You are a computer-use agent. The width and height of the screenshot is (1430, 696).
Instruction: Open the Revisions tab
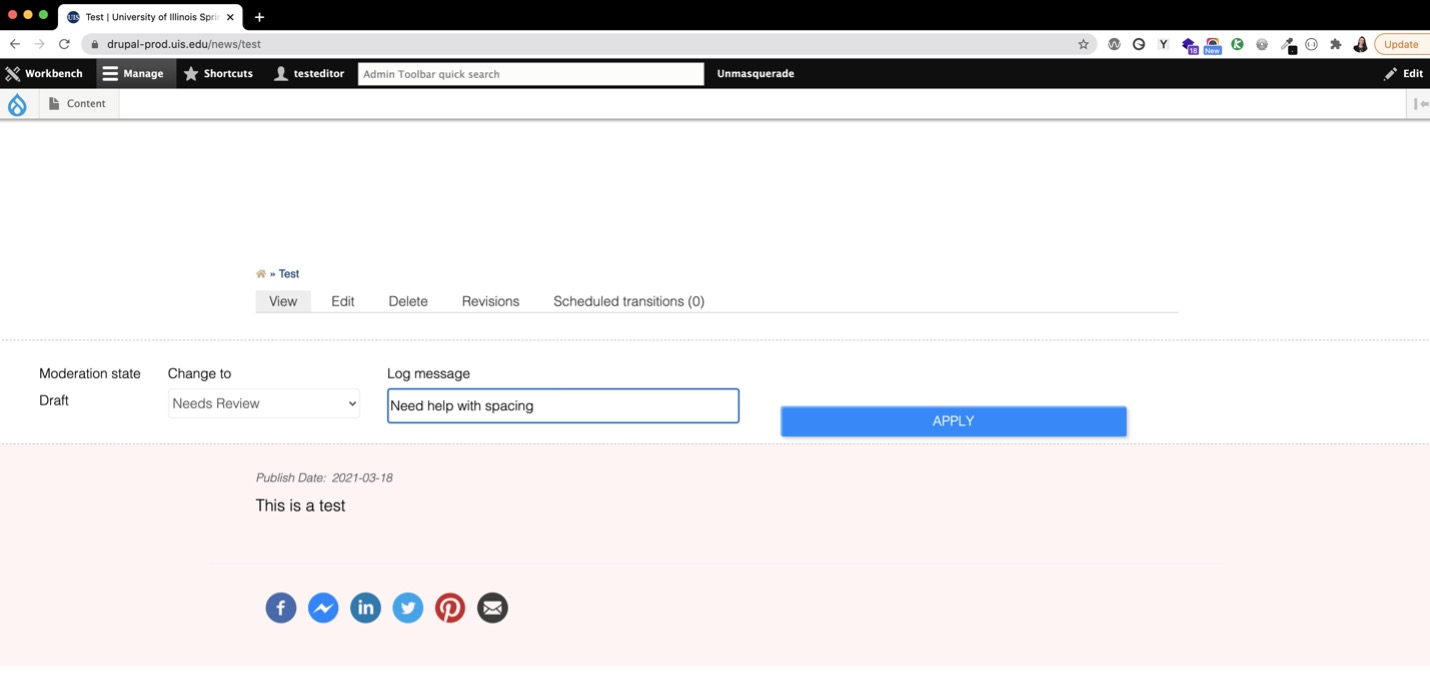491,301
